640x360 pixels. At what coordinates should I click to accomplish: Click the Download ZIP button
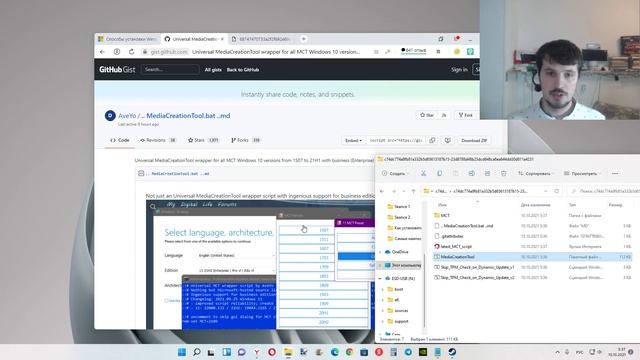click(474, 140)
